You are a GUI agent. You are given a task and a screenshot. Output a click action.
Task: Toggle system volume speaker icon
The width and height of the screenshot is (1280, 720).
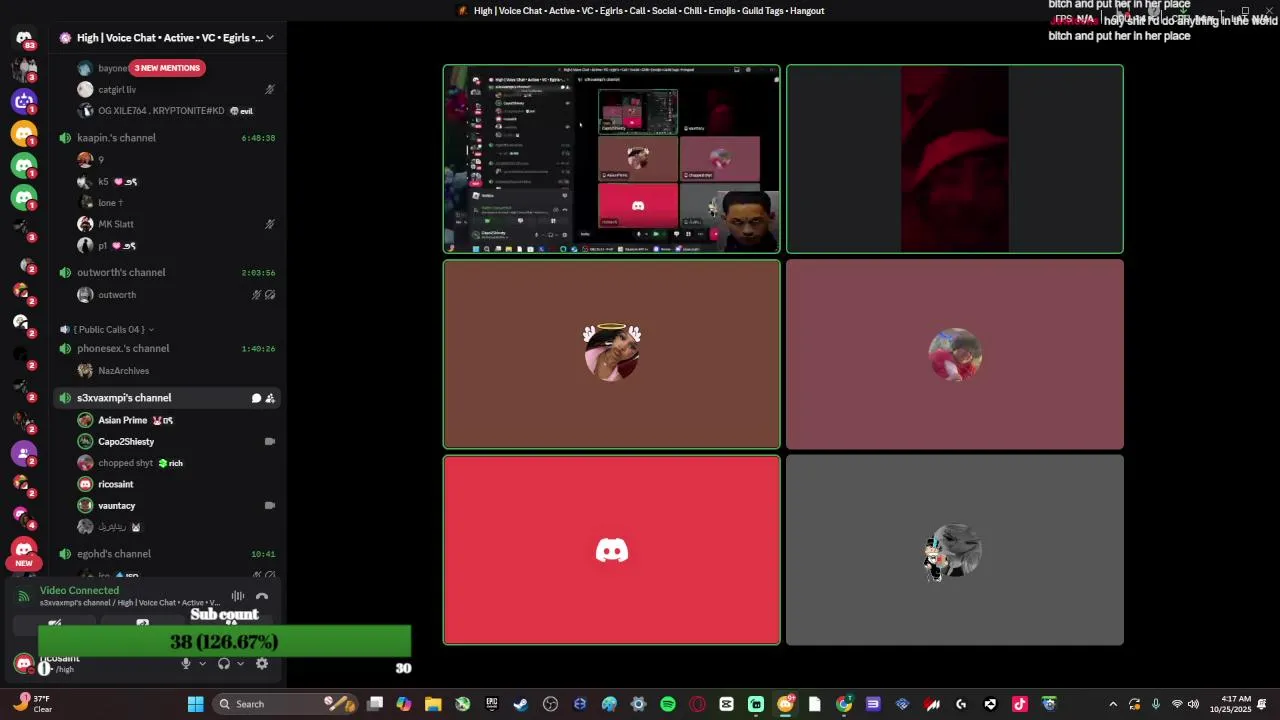coord(1193,704)
